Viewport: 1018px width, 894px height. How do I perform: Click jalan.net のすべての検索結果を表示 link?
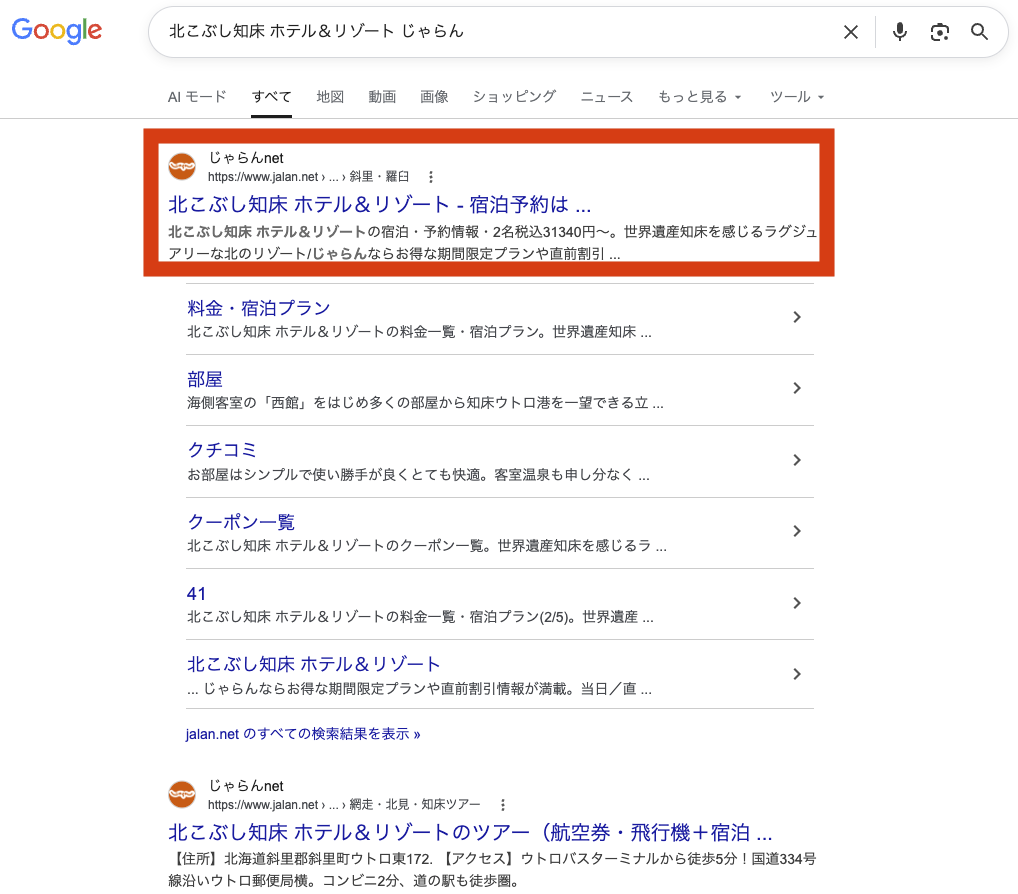tap(303, 734)
